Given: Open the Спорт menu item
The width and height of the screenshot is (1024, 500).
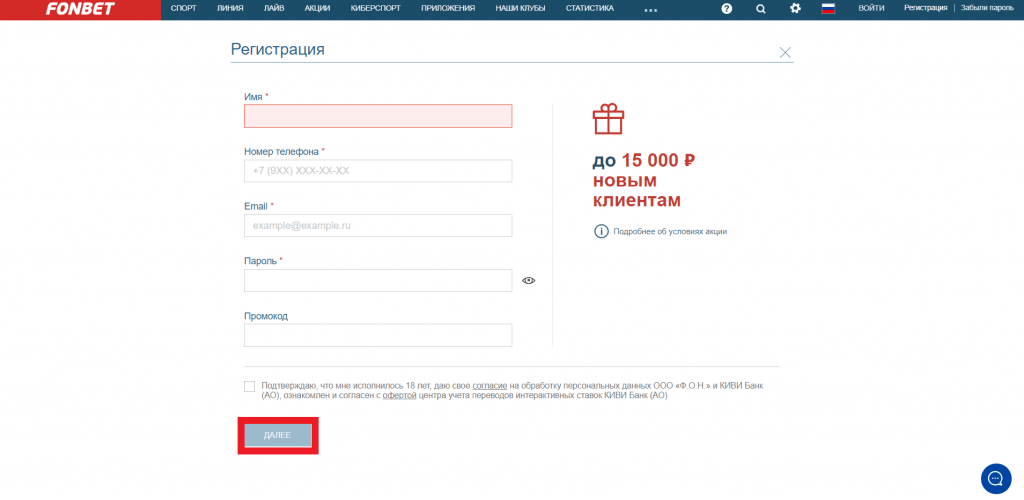Looking at the screenshot, I should [x=183, y=8].
